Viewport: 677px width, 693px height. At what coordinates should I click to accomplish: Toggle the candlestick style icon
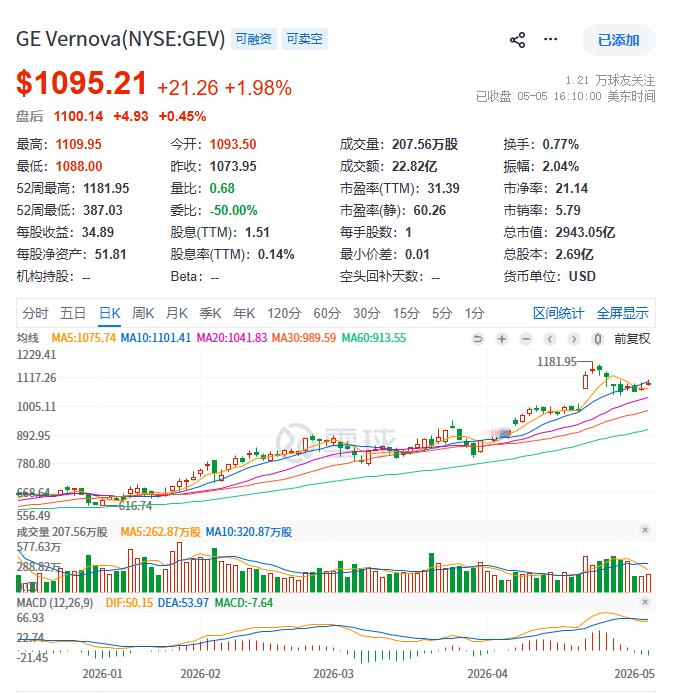(597, 339)
